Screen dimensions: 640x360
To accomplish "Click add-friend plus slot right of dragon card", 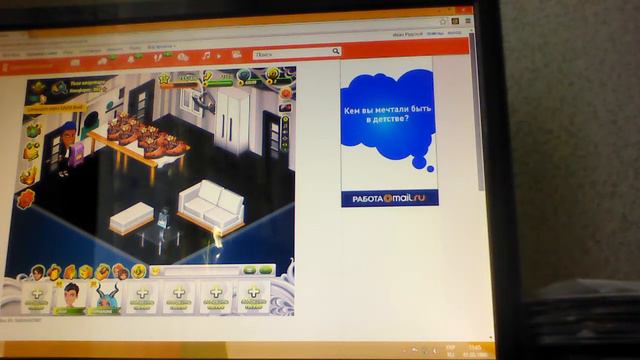I will [142, 298].
